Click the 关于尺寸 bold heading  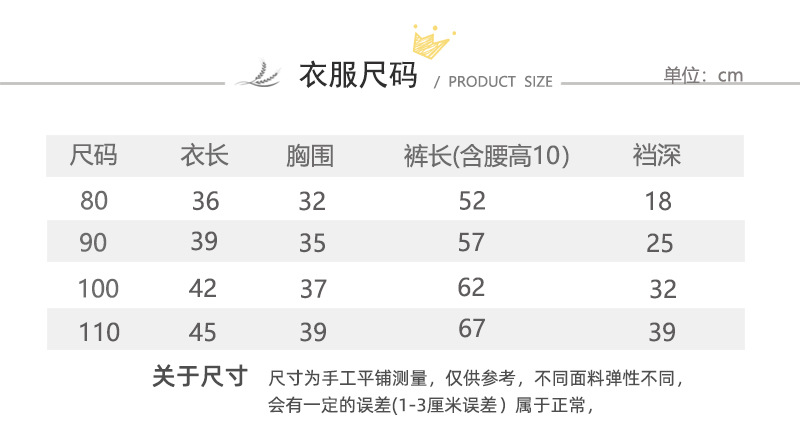click(x=200, y=377)
